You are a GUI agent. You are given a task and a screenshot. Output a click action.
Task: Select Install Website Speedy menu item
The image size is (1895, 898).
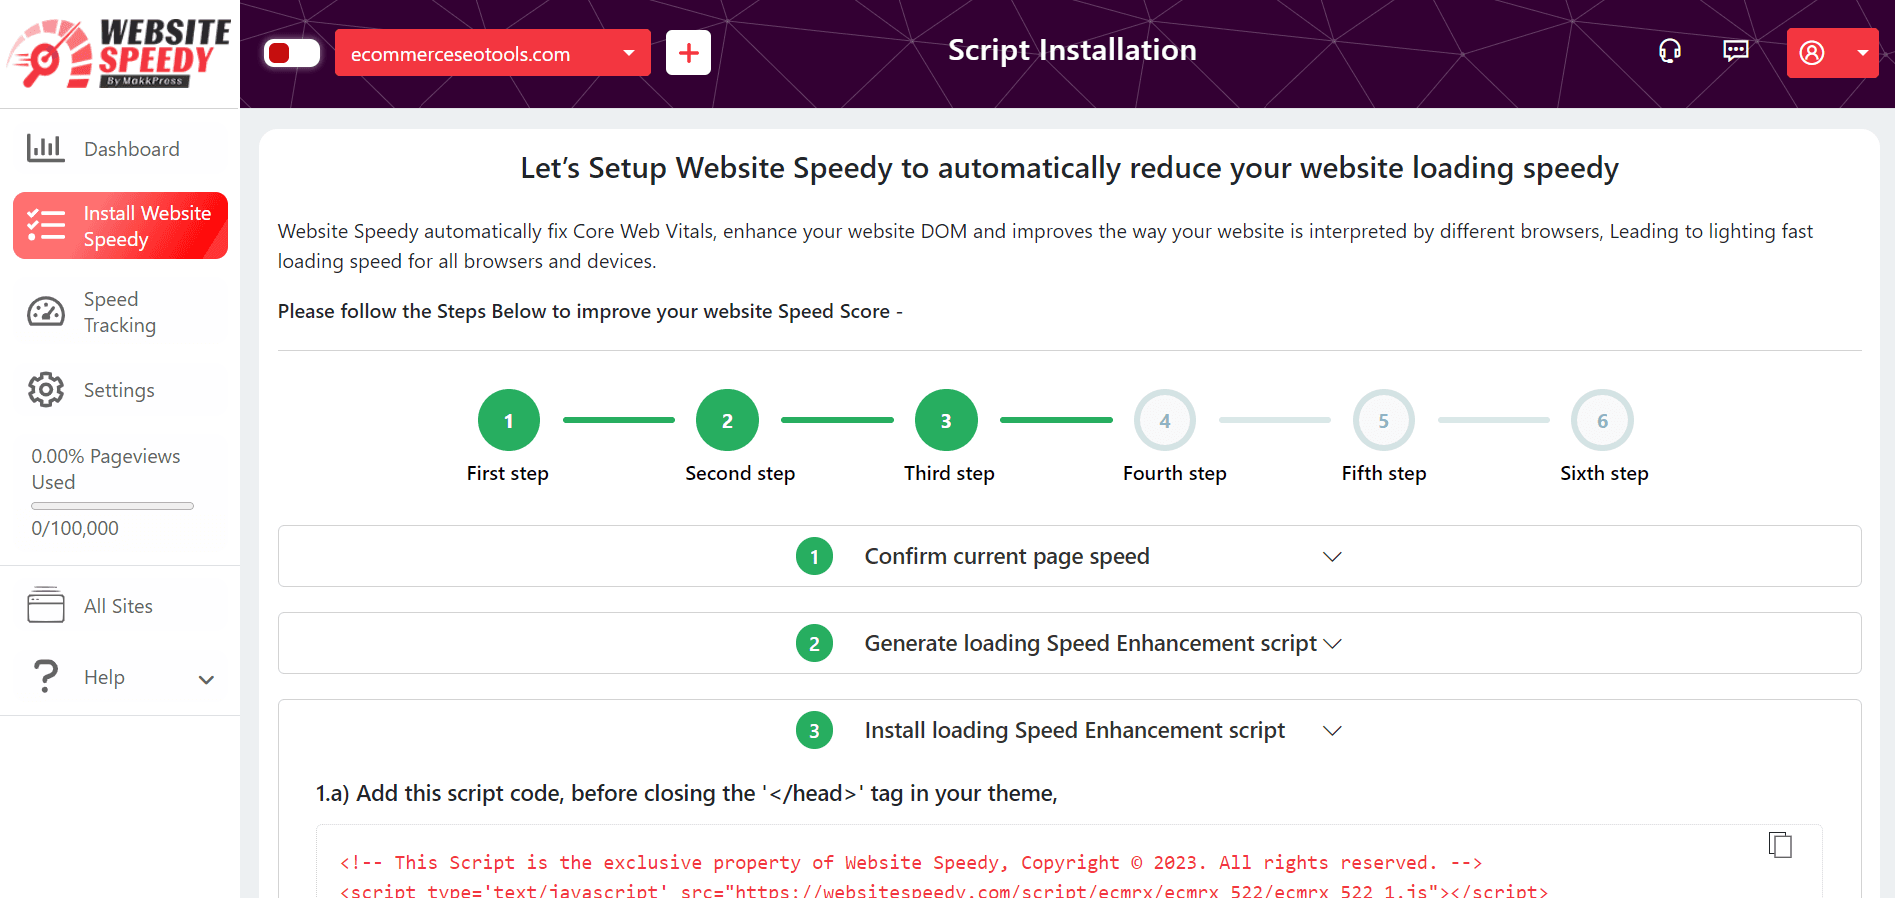120,226
